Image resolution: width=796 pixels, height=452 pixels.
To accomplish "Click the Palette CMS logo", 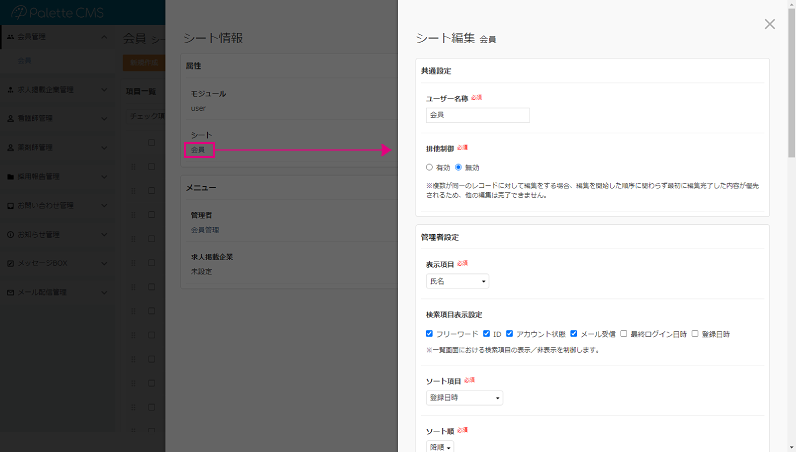I will click(x=57, y=13).
